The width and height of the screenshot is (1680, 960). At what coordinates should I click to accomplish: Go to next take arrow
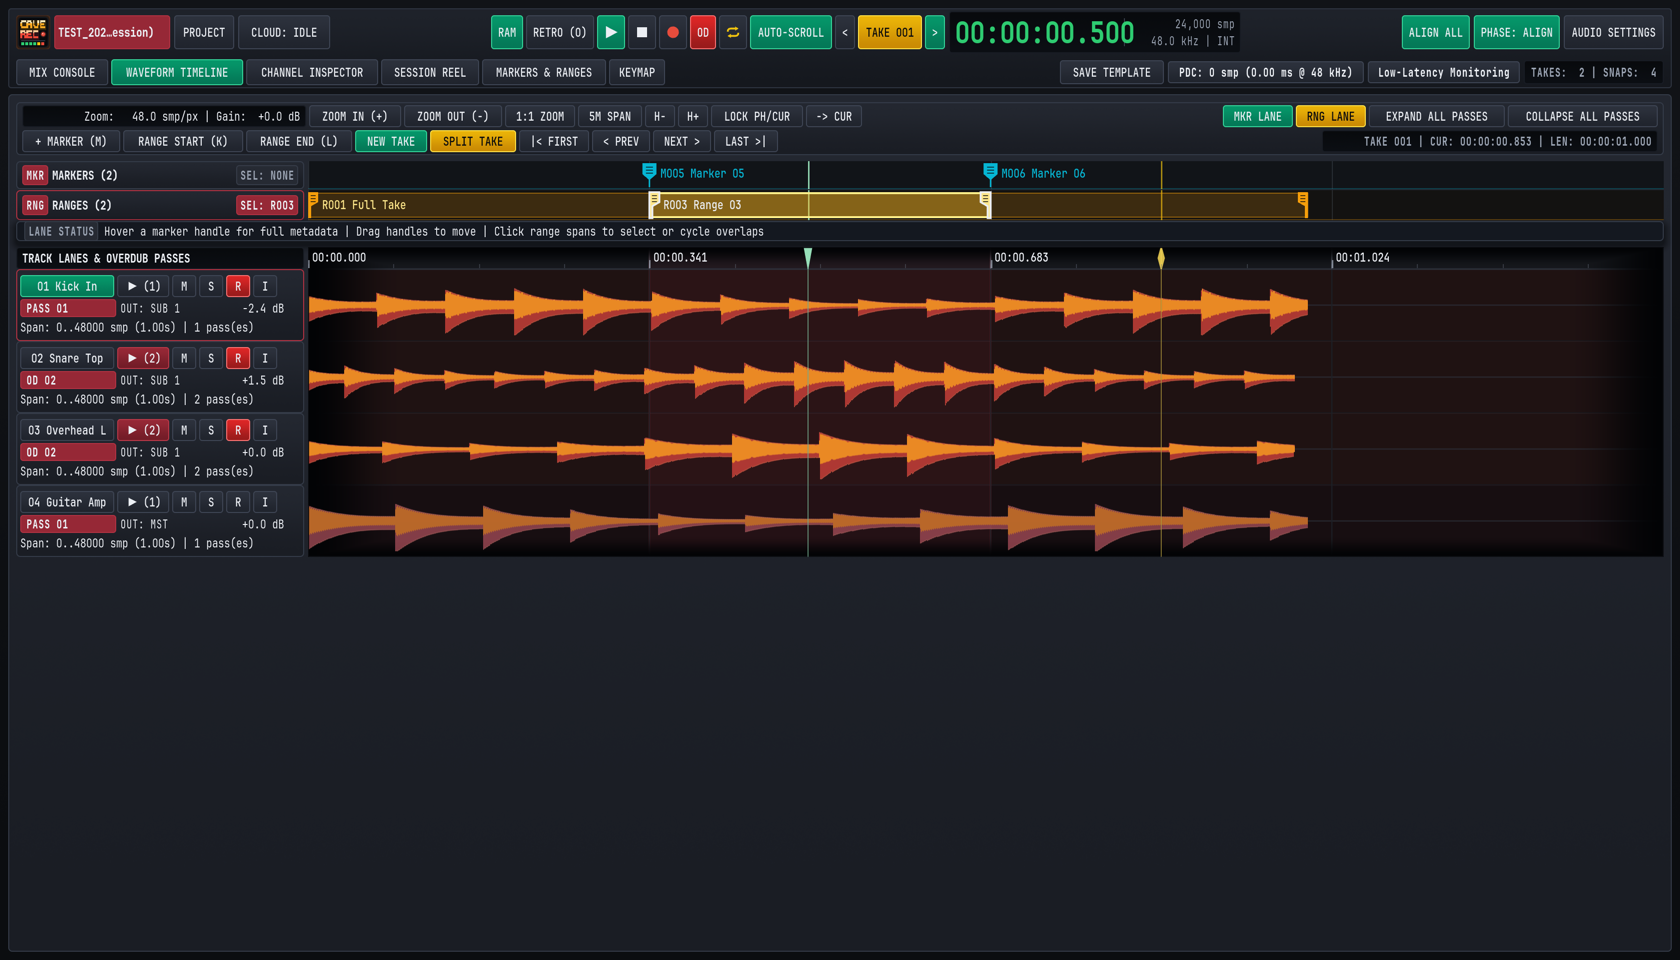click(935, 32)
